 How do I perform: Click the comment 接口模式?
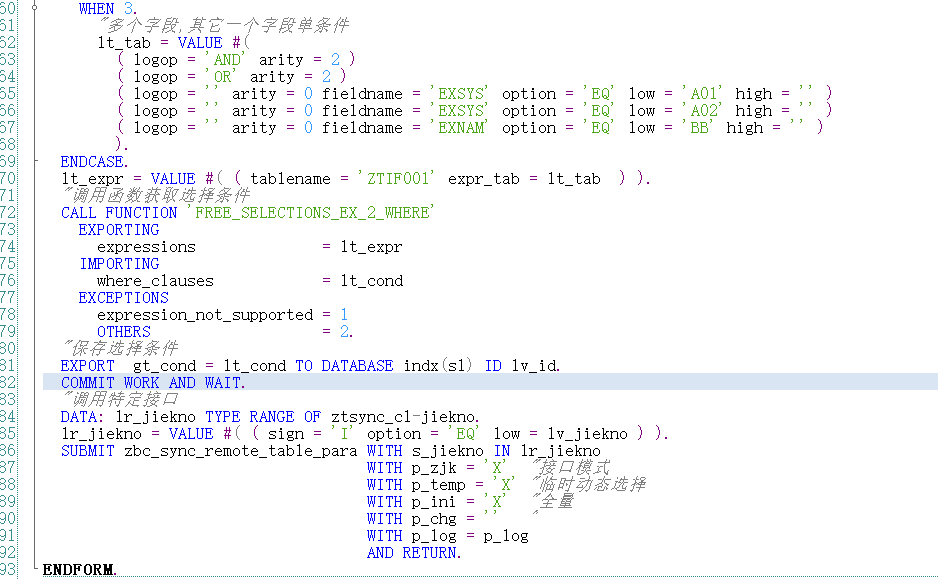tap(570, 468)
